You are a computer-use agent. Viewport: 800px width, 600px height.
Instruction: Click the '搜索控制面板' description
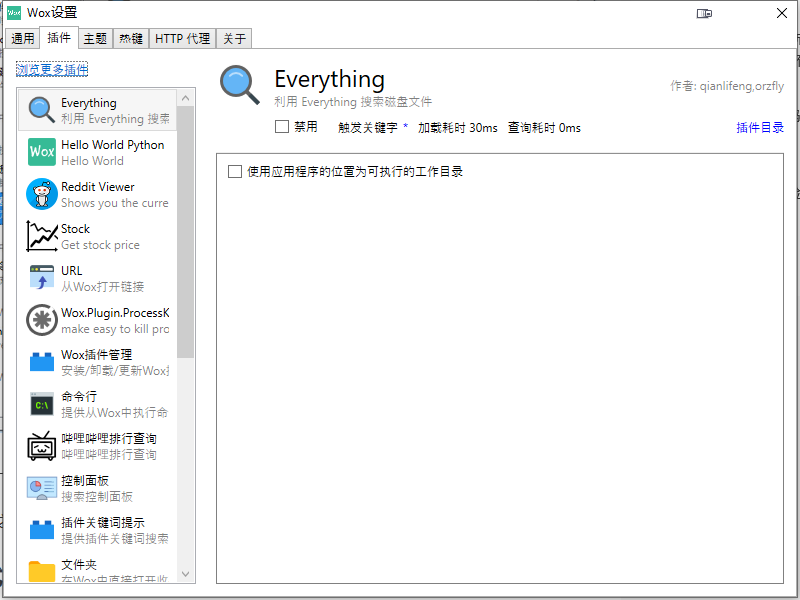point(97,496)
